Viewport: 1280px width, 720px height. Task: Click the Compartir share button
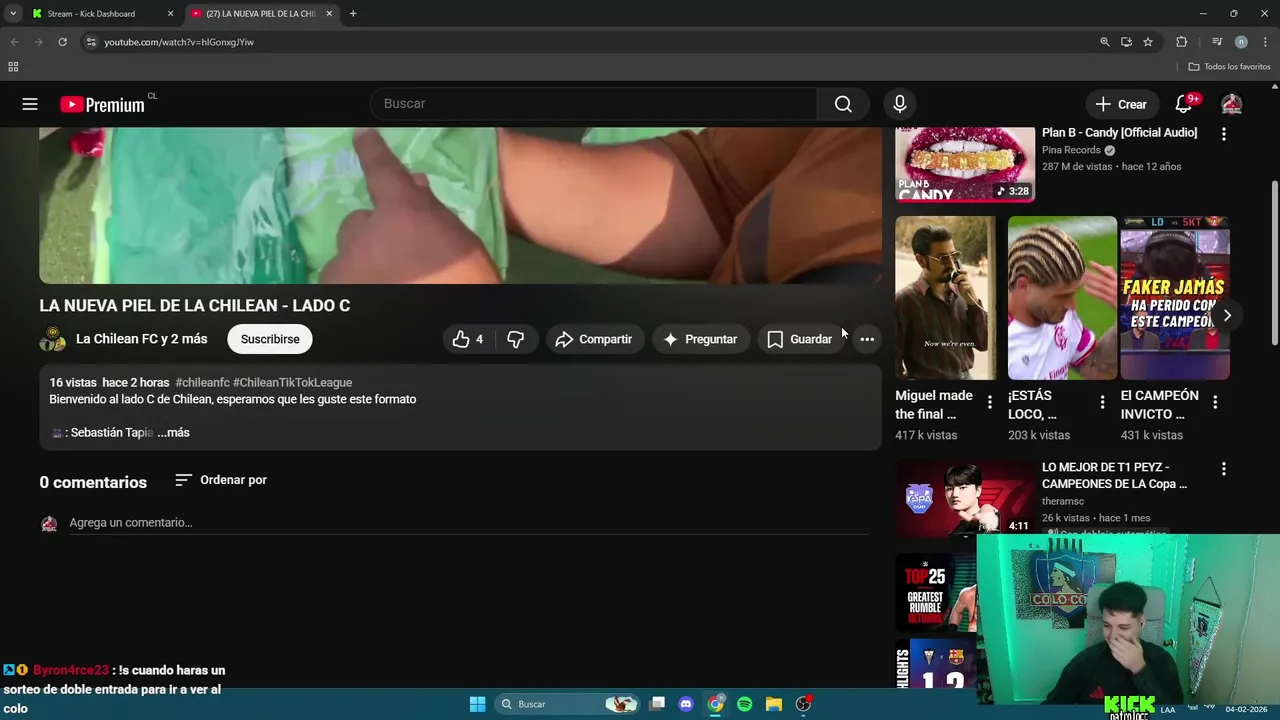click(x=594, y=339)
